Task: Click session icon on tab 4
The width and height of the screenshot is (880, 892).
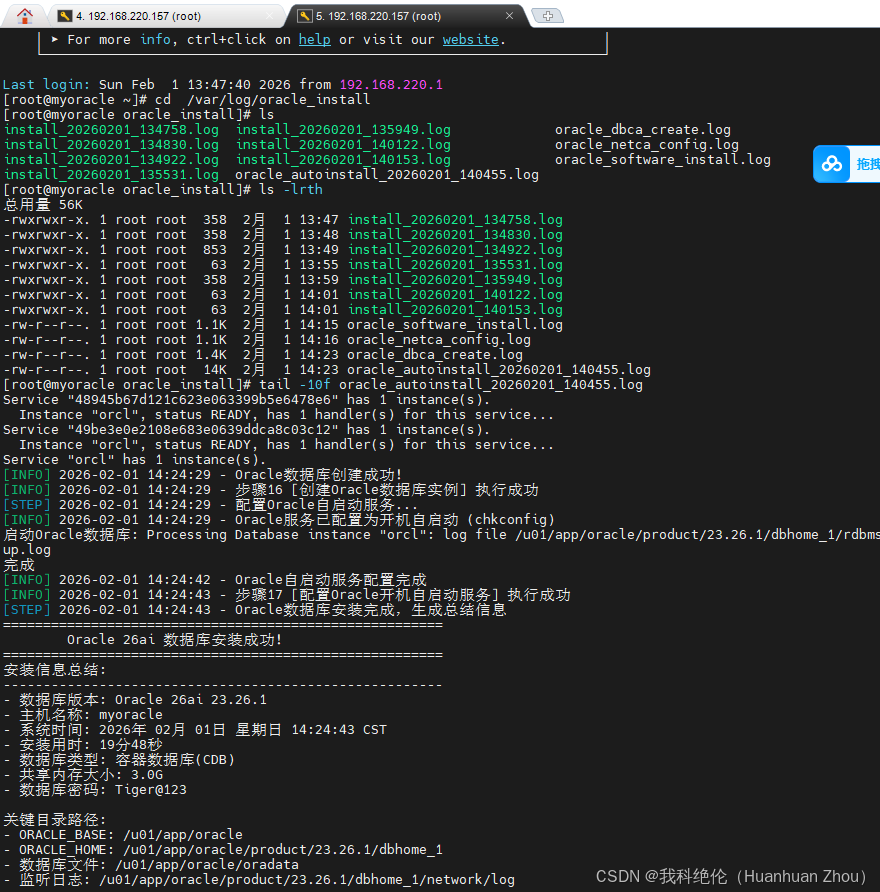Action: point(65,16)
